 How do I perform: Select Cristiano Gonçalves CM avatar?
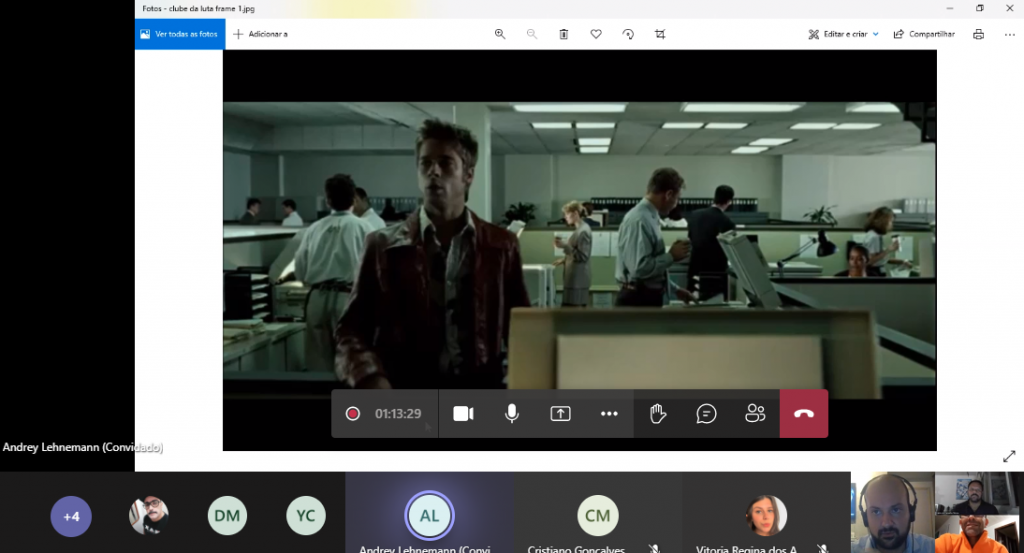point(598,516)
